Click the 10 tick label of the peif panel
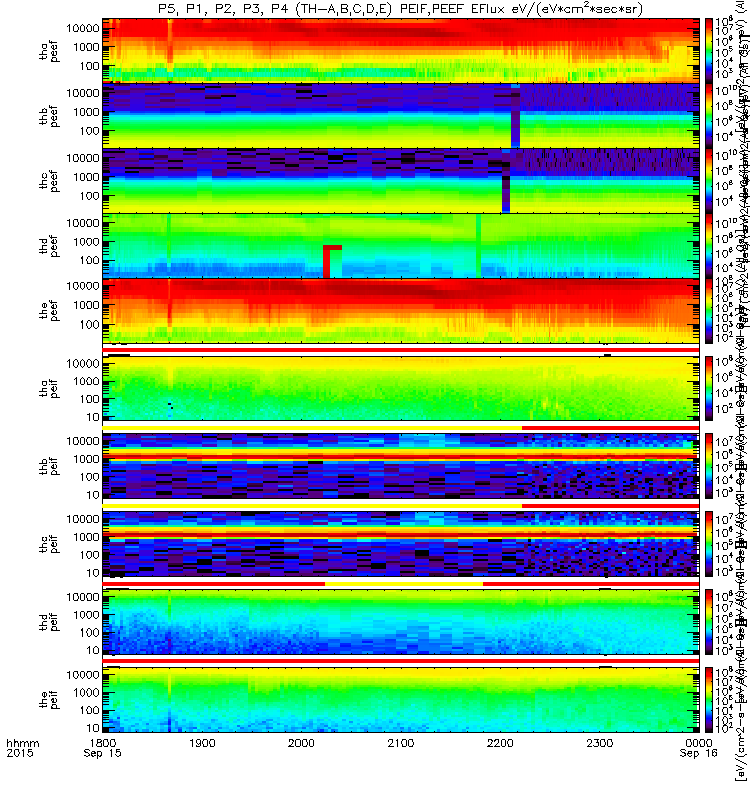750x800 pixels. click(93, 728)
